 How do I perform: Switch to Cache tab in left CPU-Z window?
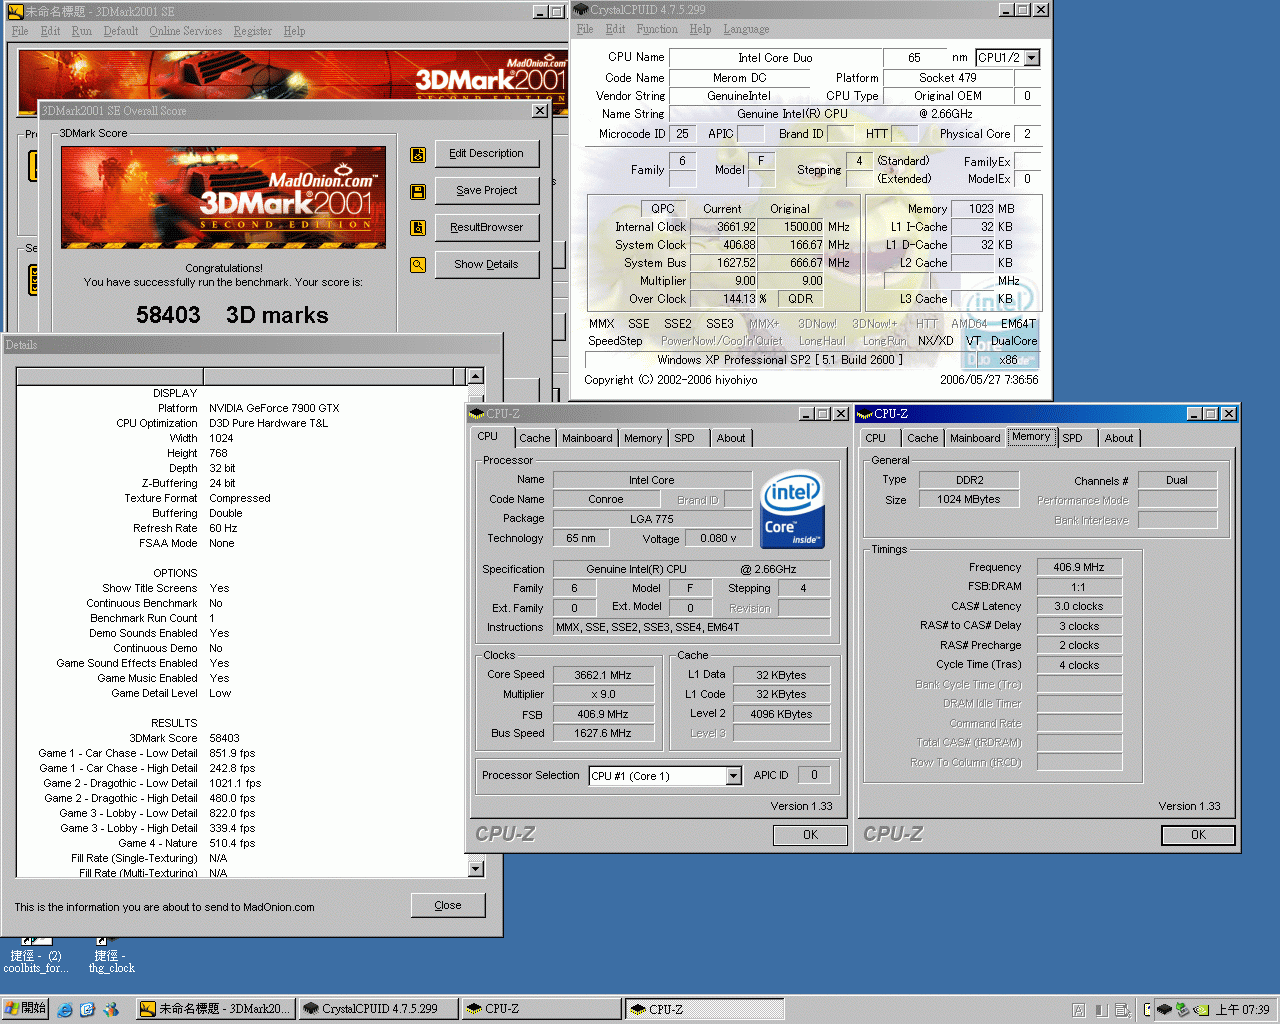[x=534, y=438]
